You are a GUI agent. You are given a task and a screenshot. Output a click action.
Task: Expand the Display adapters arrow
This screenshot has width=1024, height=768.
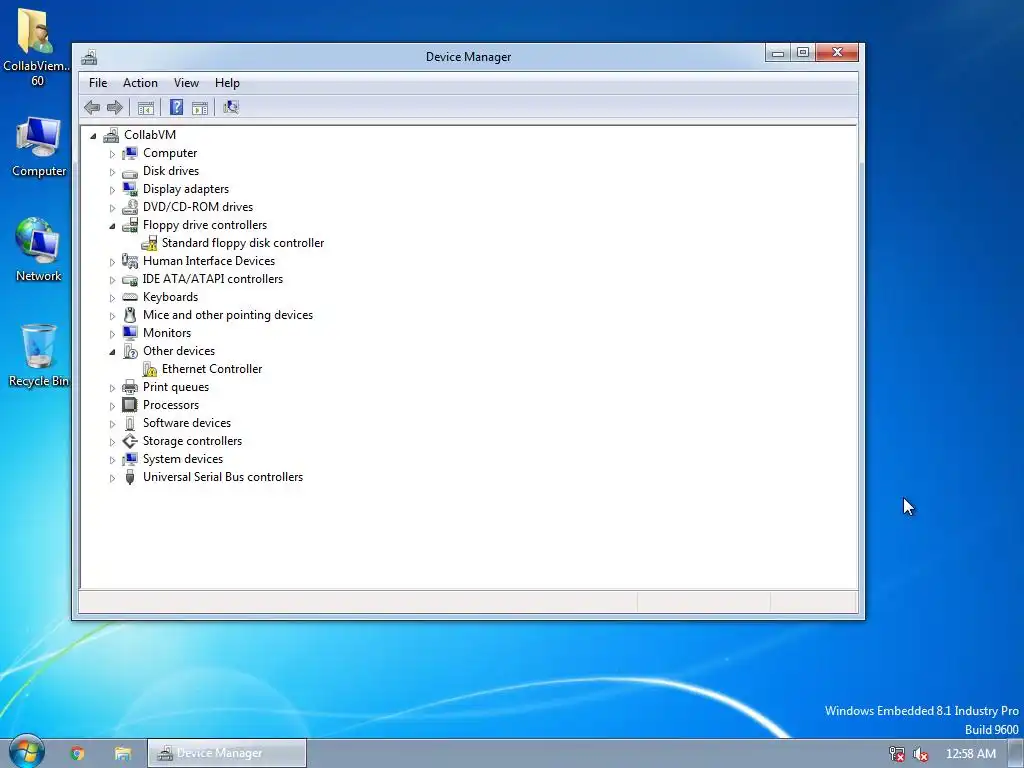[x=112, y=190]
